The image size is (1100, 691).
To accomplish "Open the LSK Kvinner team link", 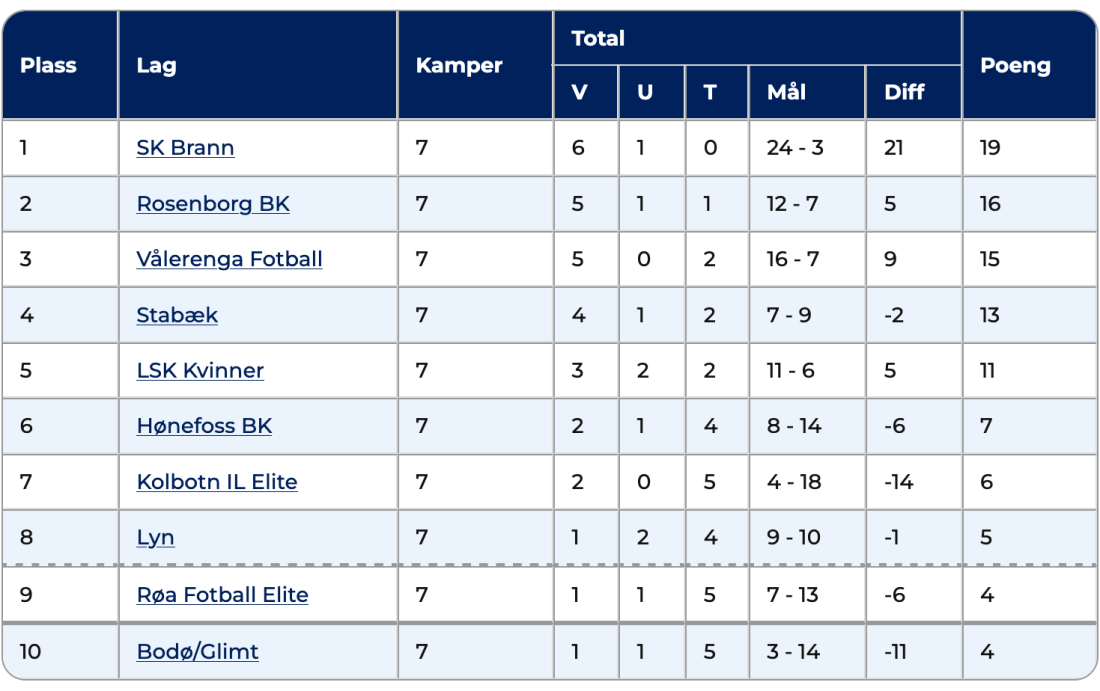I will (200, 371).
